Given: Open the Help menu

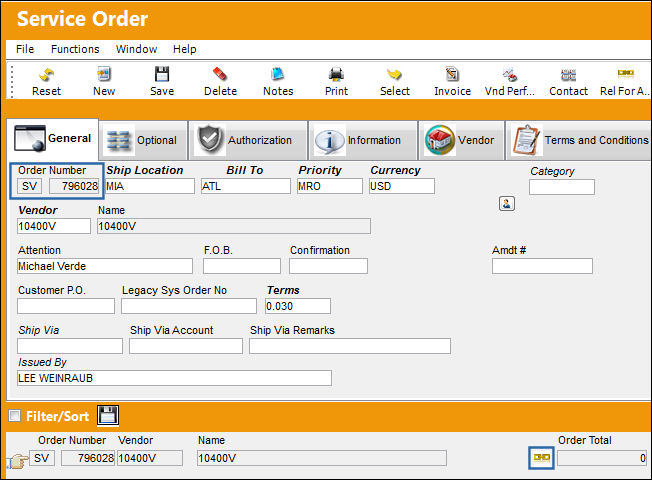Looking at the screenshot, I should [185, 49].
